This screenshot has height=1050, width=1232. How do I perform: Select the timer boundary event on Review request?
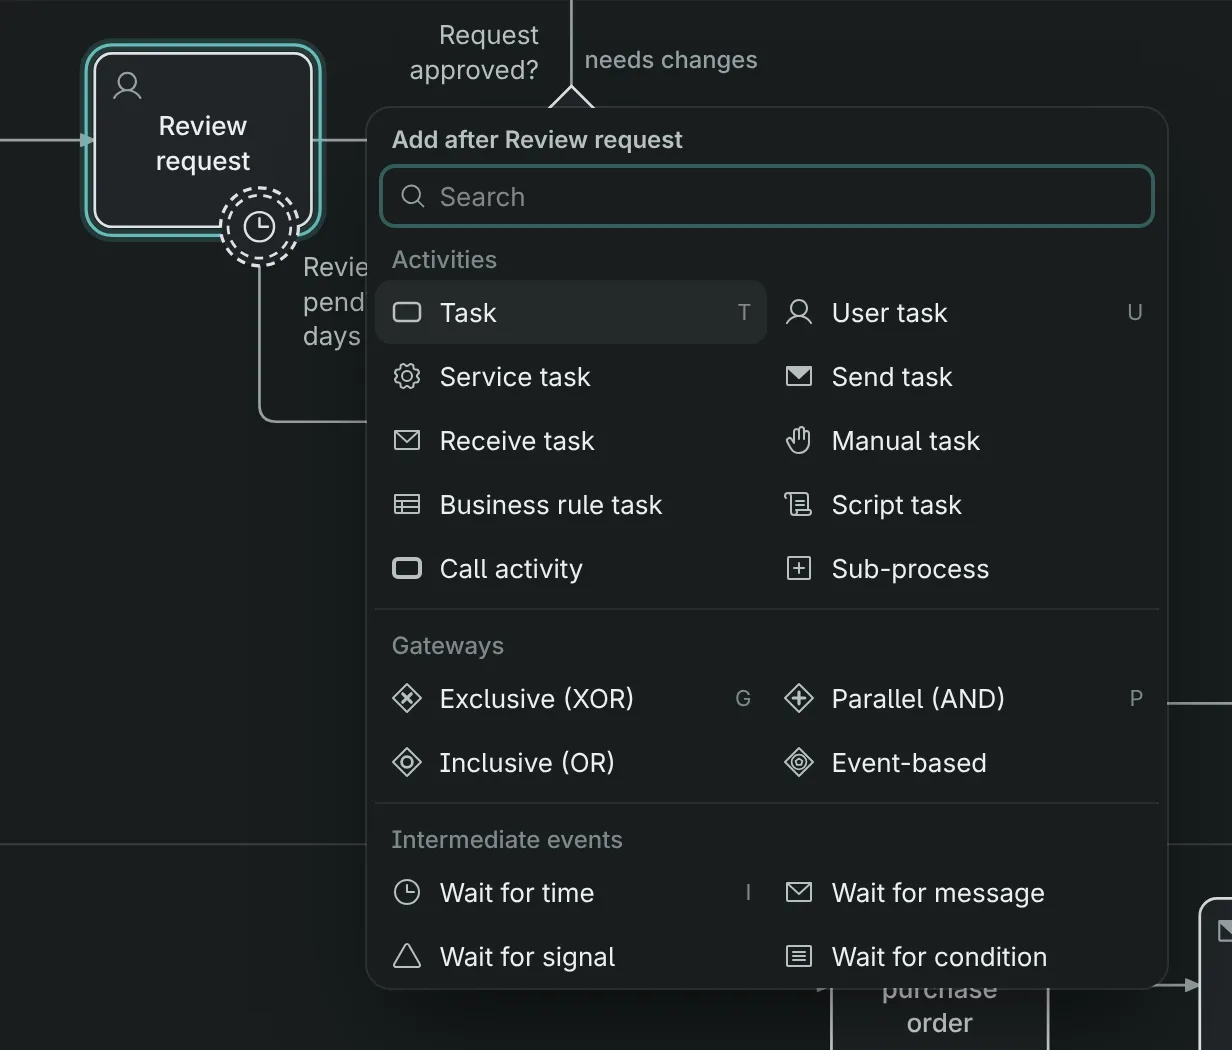pos(259,227)
